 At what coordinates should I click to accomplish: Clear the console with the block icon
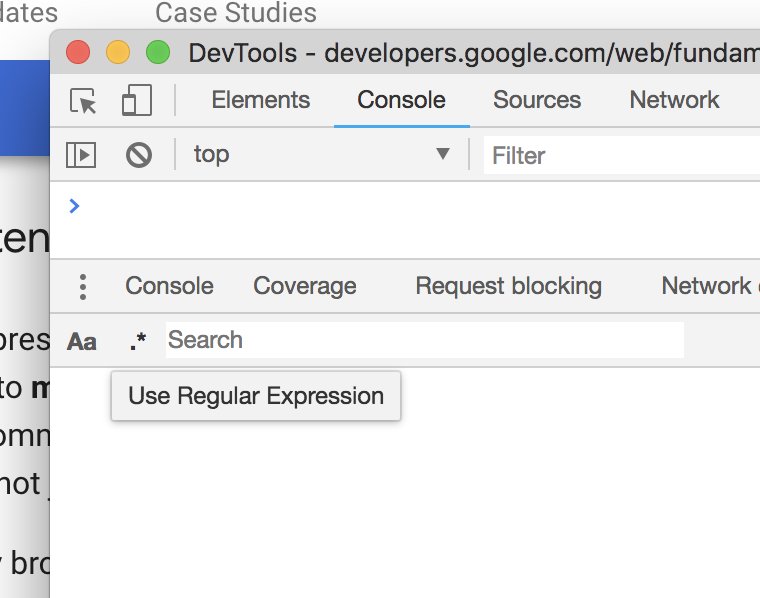coord(138,155)
